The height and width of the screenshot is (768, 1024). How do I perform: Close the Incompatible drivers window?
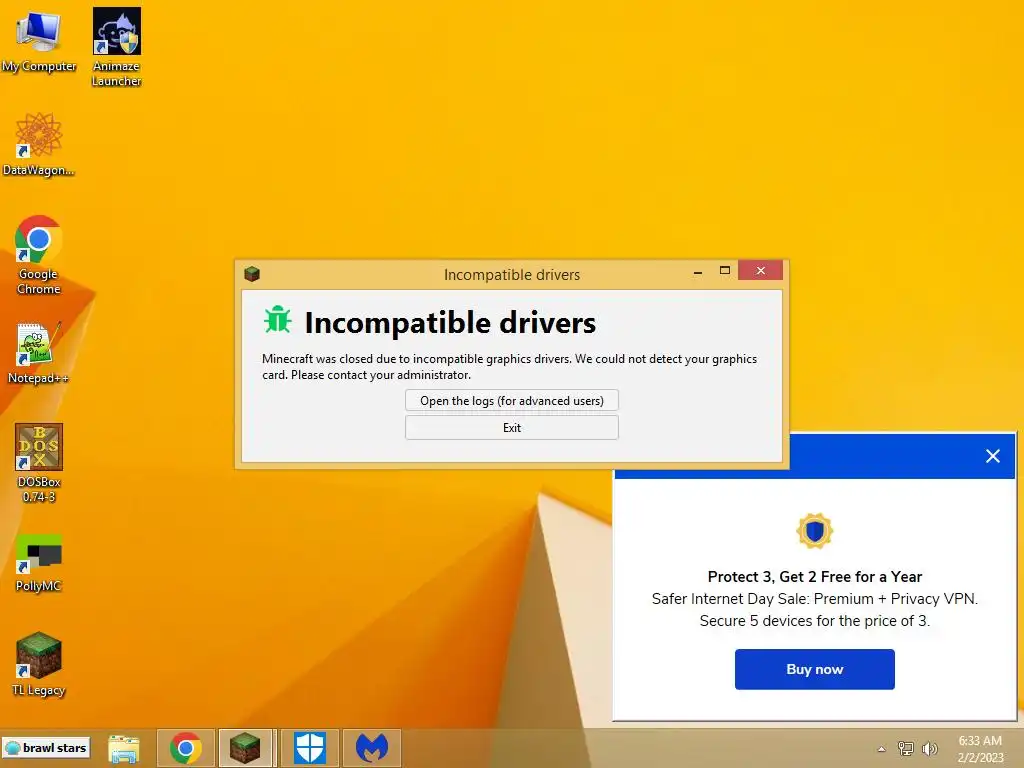[x=760, y=270]
